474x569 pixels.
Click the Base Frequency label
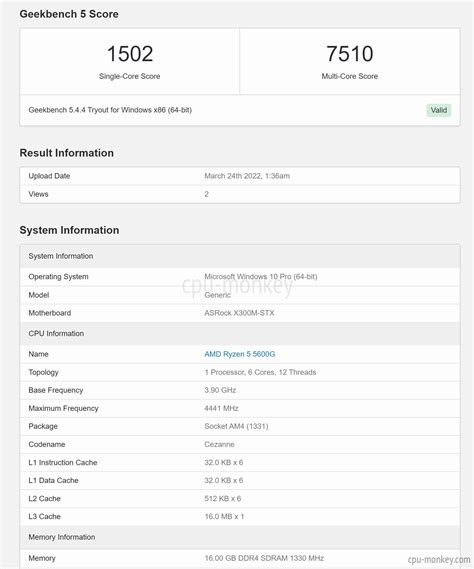[x=56, y=390]
